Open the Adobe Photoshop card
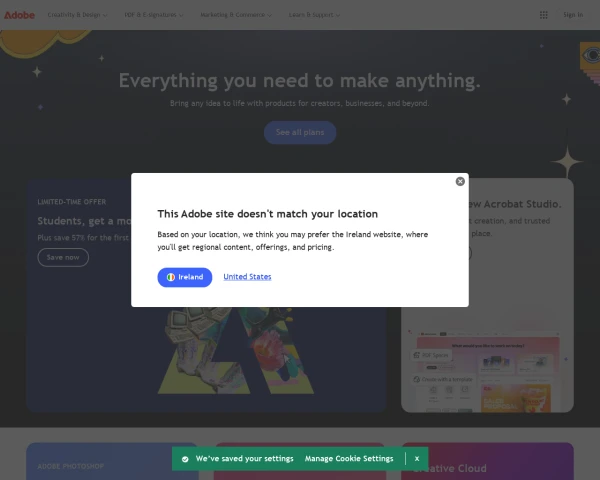The image size is (600, 480). click(x=112, y=462)
